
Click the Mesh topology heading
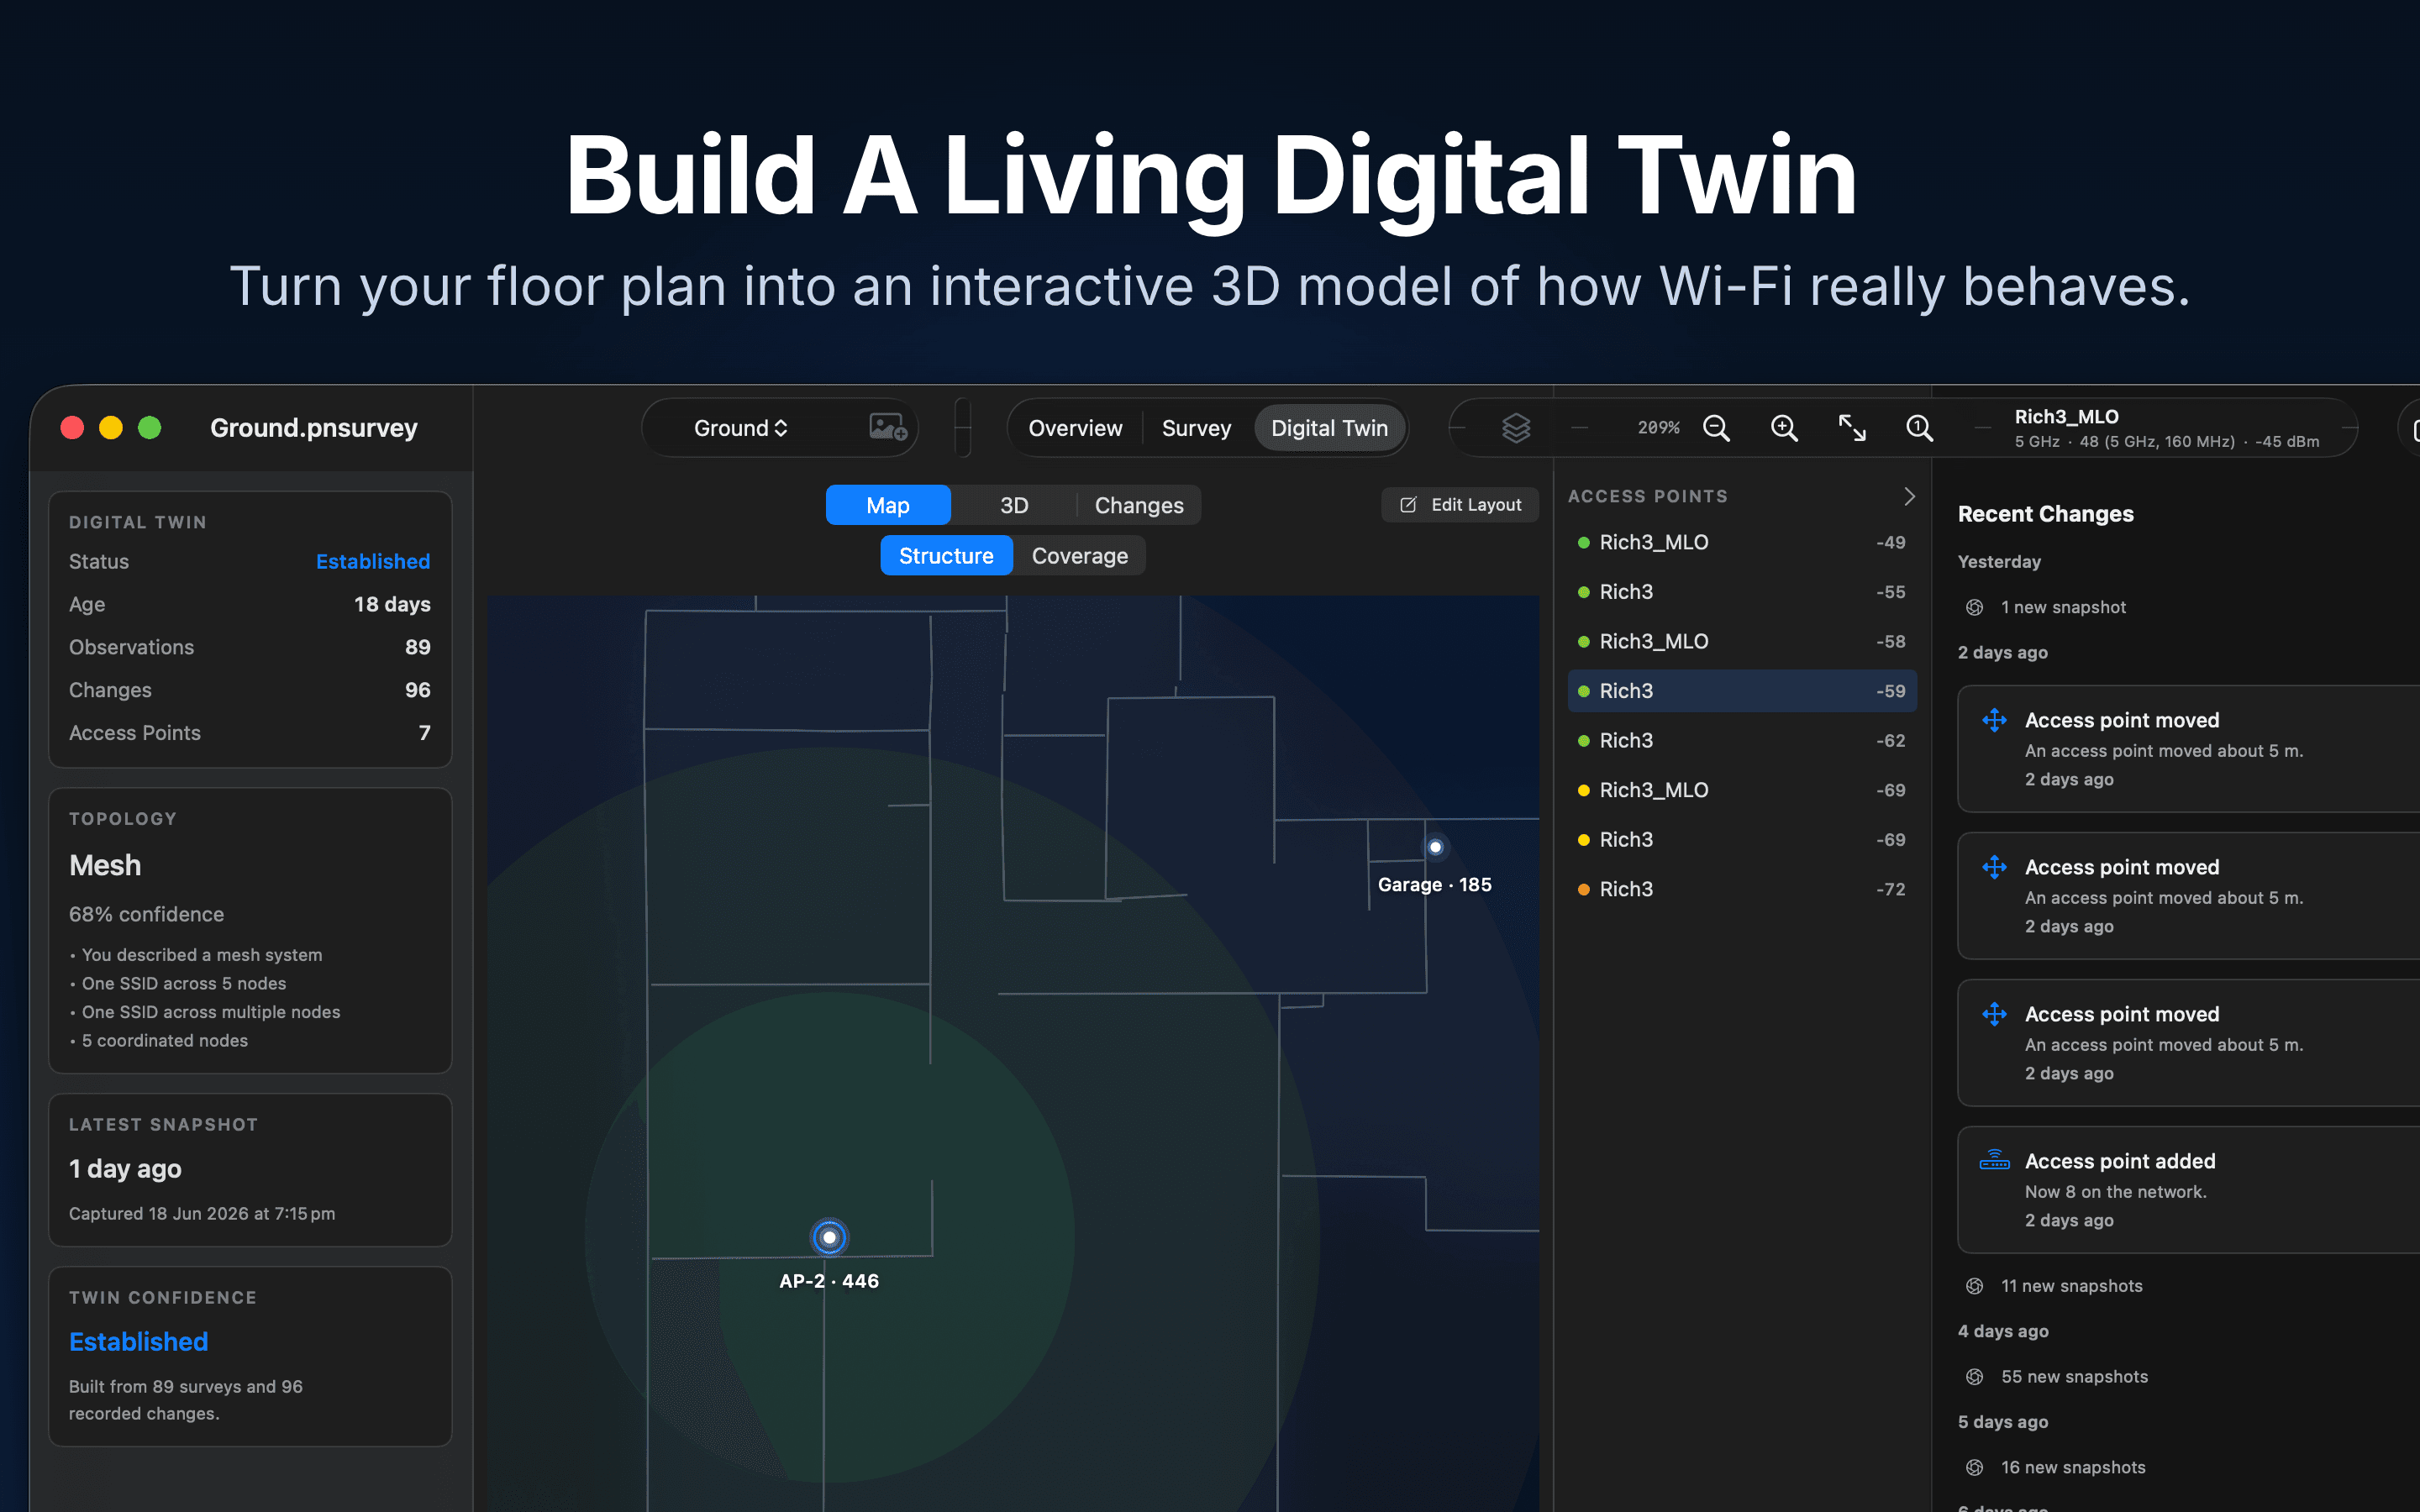105,865
